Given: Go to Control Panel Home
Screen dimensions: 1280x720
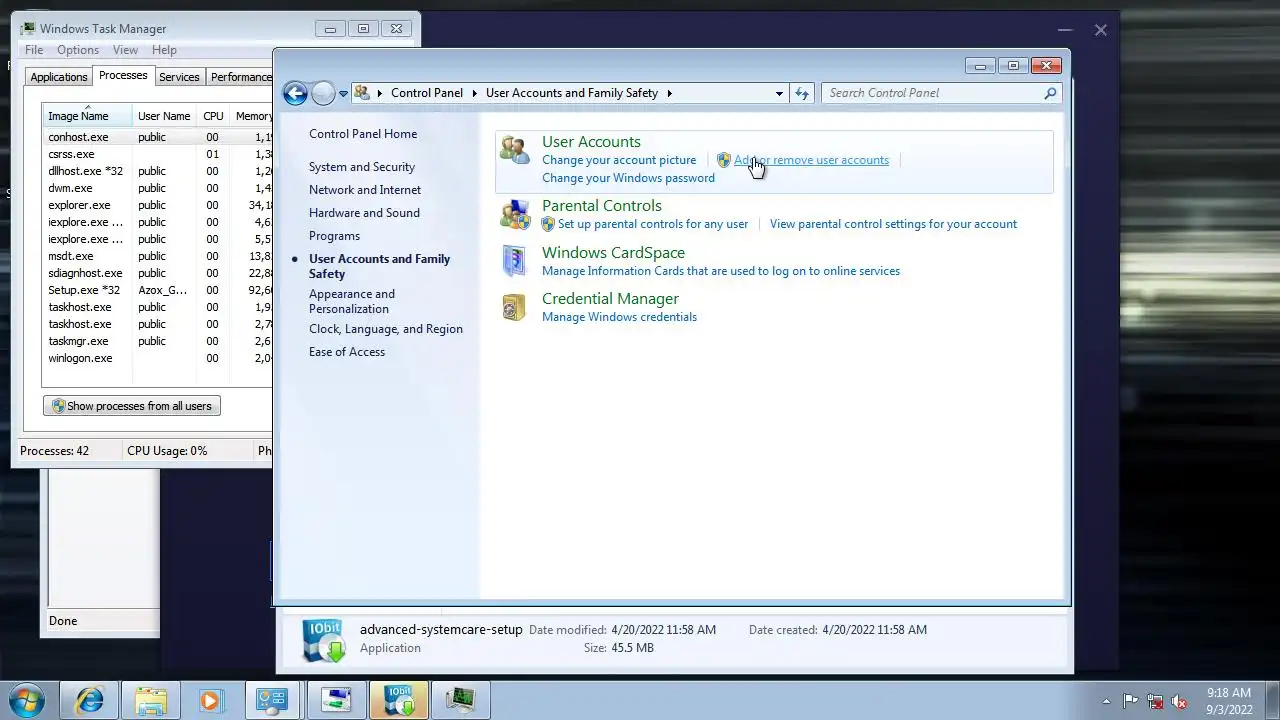Looking at the screenshot, I should point(363,134).
